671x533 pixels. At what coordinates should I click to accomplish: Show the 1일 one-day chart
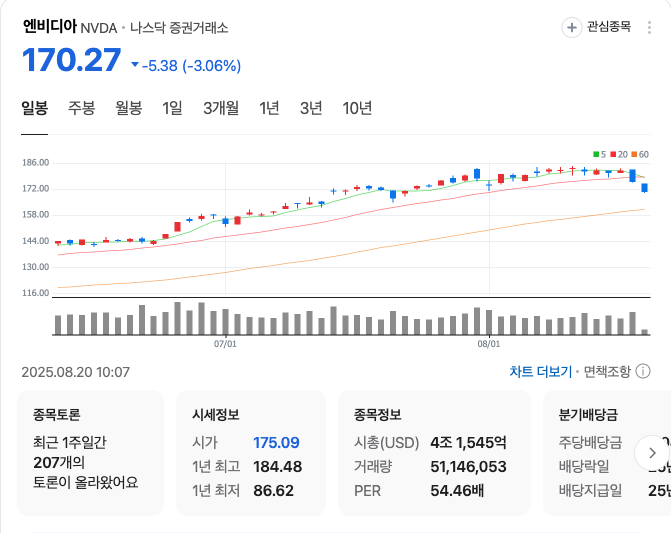[x=172, y=108]
